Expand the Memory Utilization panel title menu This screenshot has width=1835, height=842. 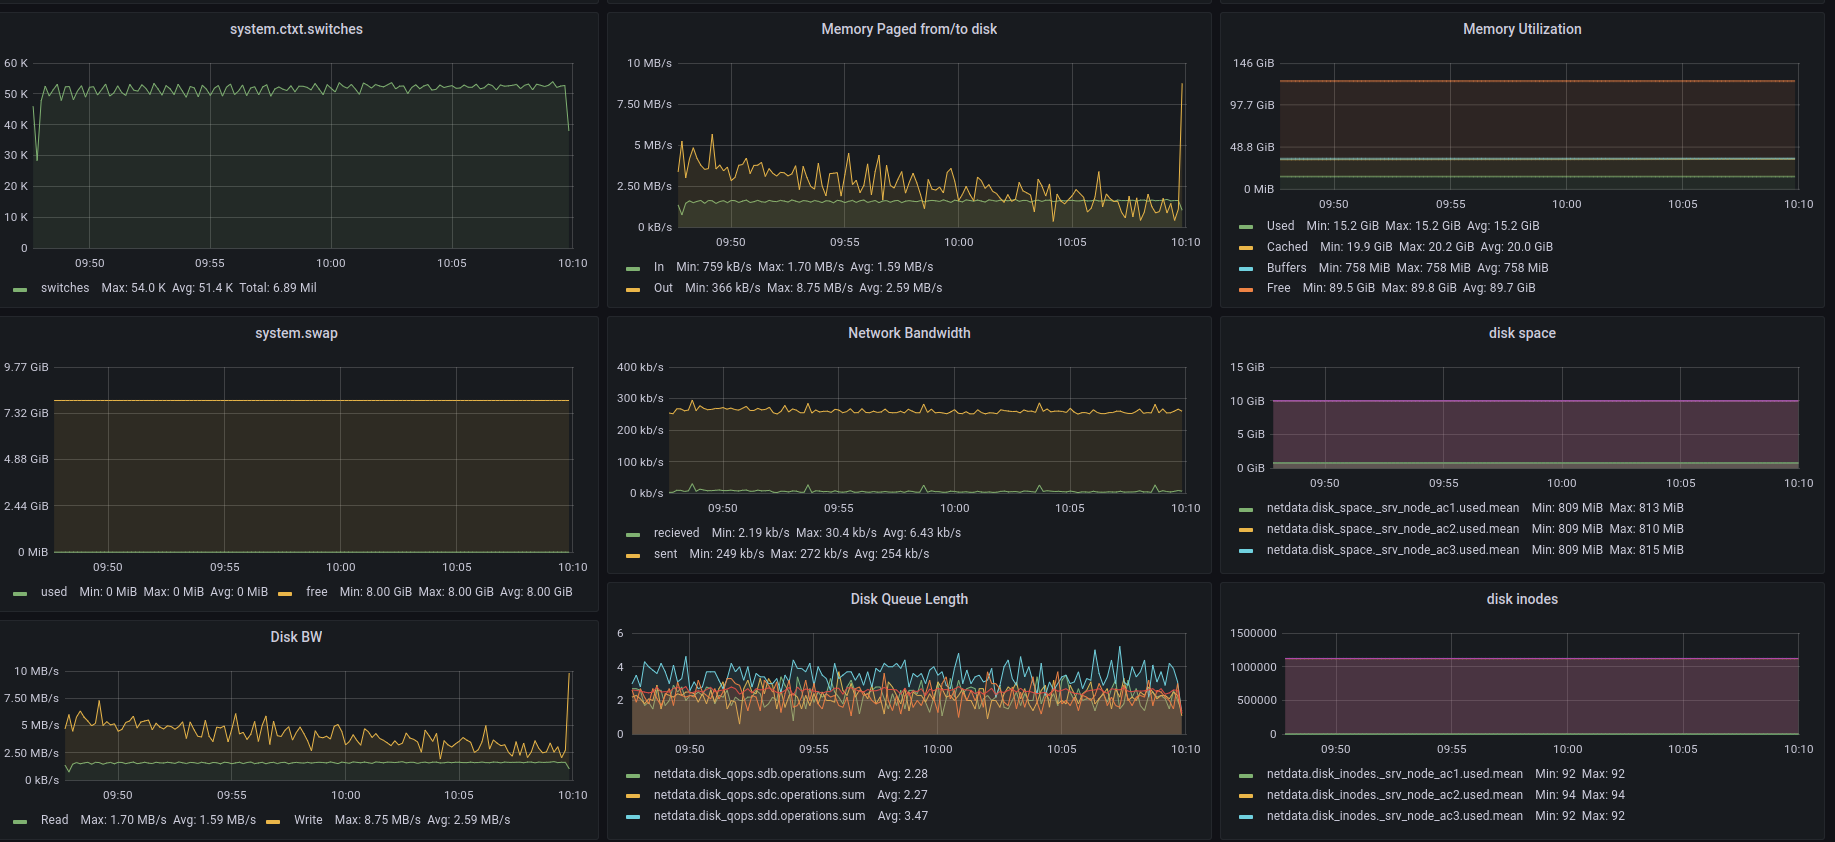[x=1521, y=29]
